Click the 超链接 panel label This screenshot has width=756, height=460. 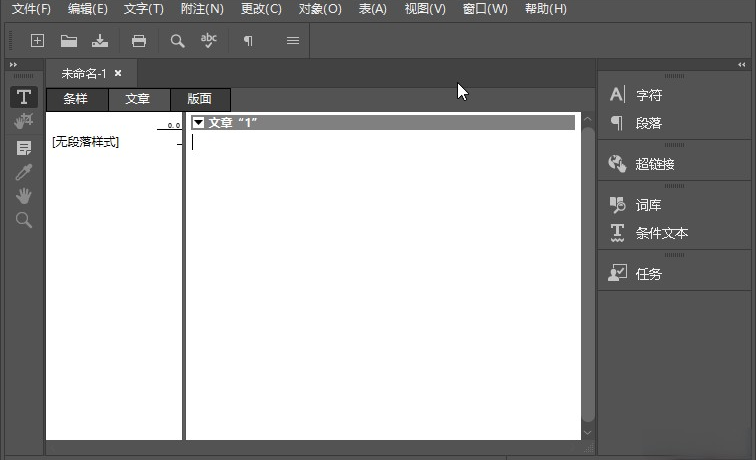[655, 164]
